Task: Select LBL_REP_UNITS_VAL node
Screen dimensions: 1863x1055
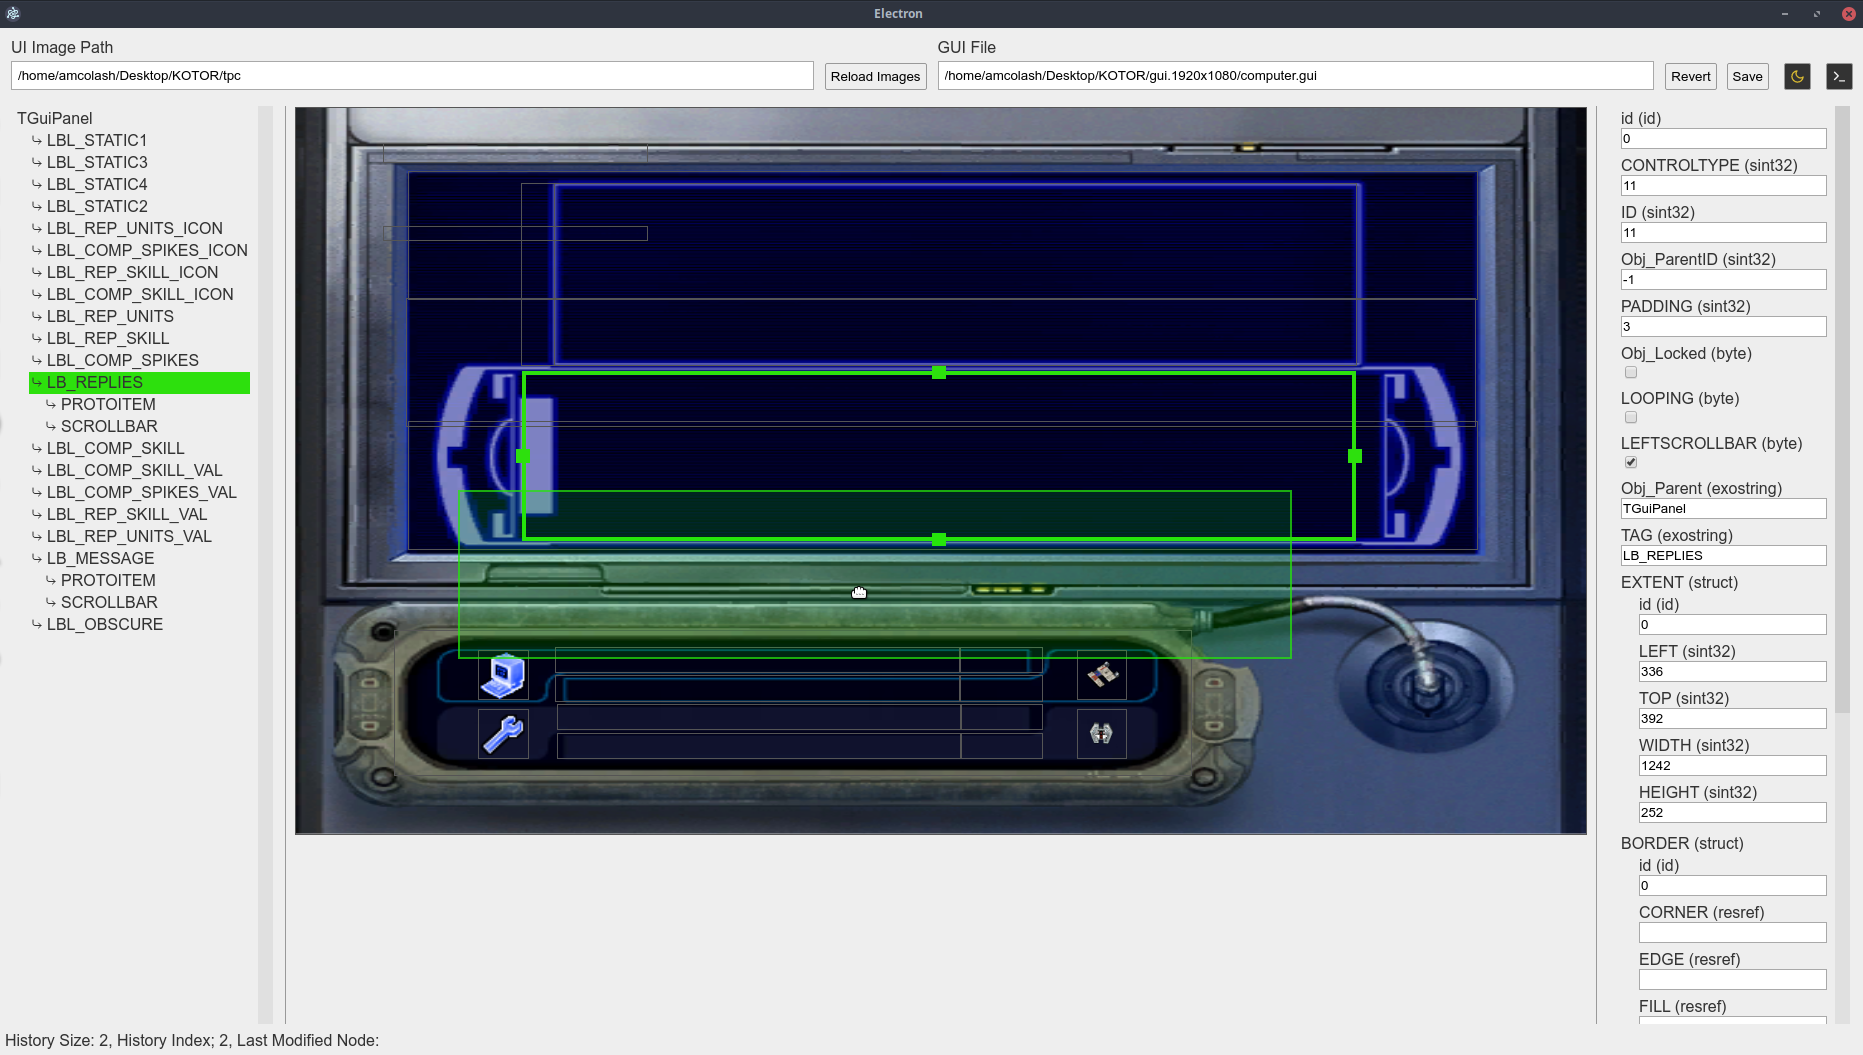Action: [x=129, y=536]
